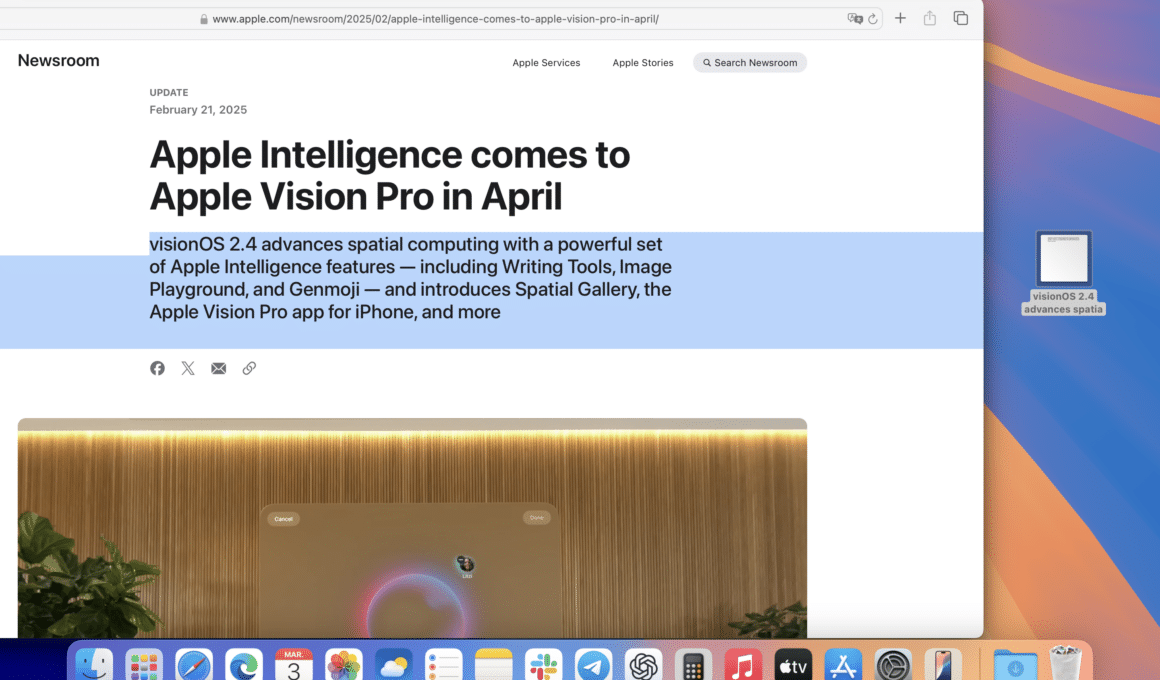
Task: Open the Downloads folder in dock
Action: click(1015, 665)
